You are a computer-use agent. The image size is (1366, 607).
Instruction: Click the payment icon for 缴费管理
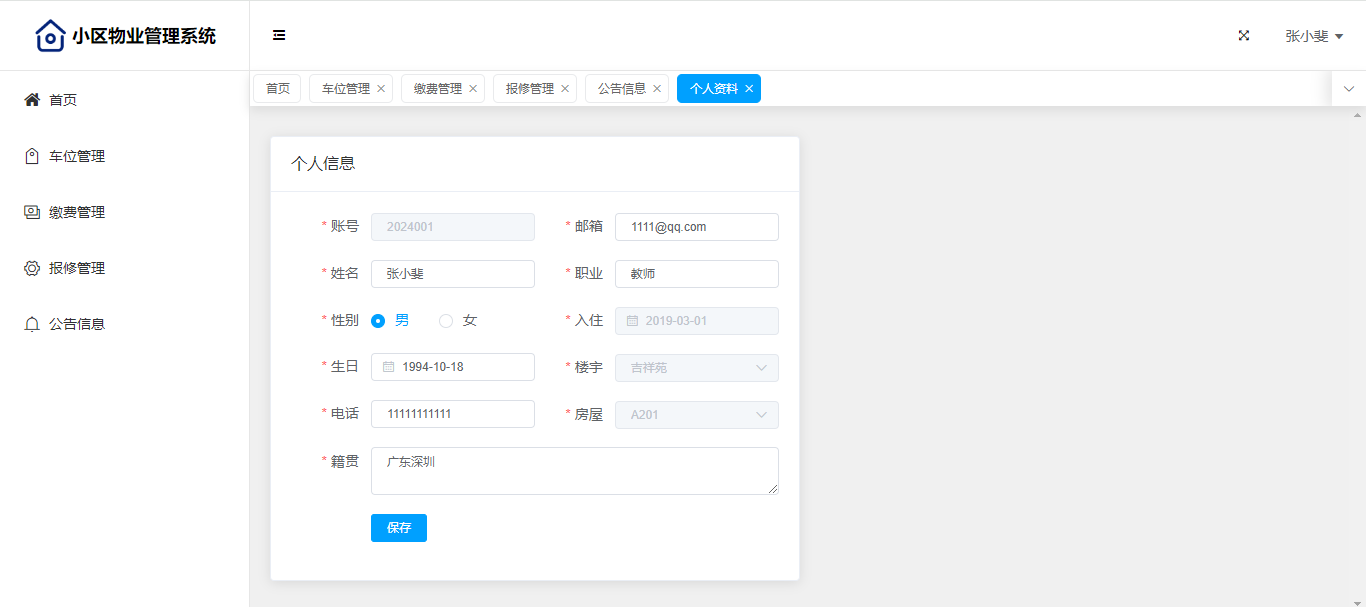32,212
